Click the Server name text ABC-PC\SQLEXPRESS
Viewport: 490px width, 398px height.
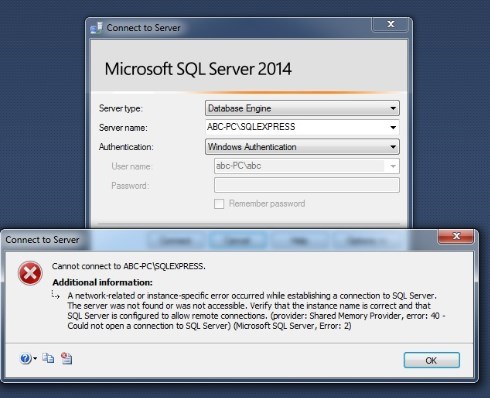[x=251, y=127]
